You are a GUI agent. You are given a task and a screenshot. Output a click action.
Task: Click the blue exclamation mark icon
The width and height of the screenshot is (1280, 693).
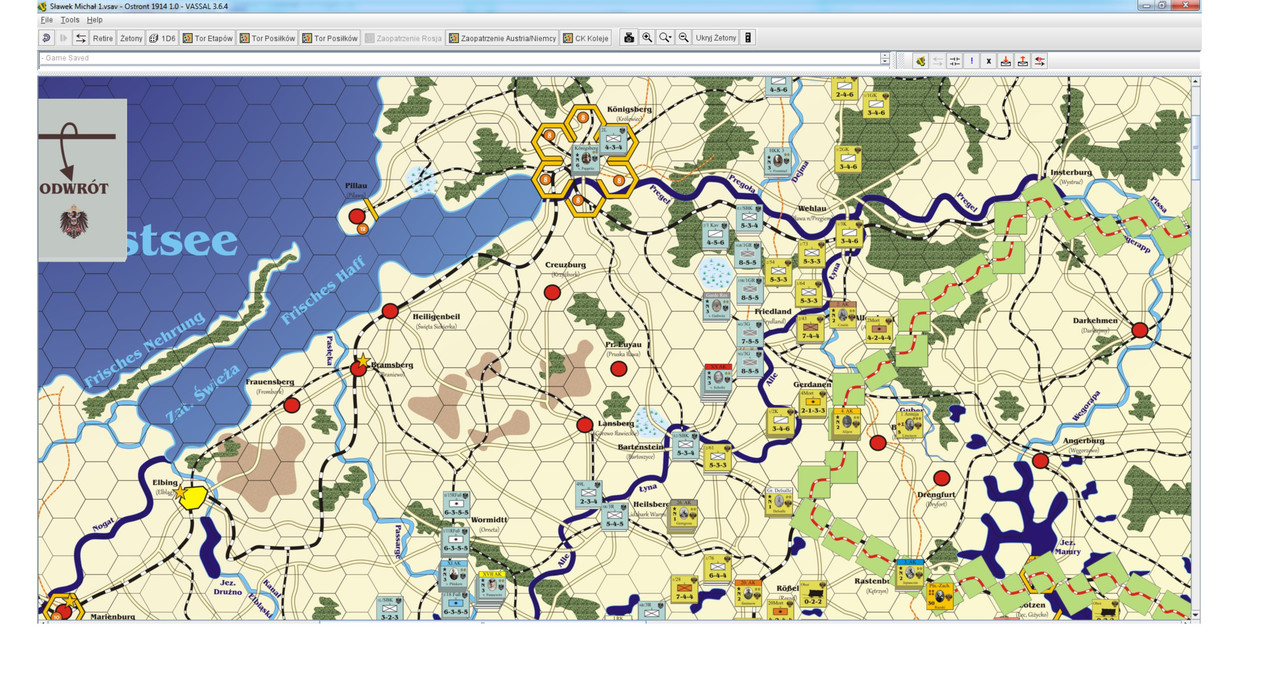(x=972, y=61)
